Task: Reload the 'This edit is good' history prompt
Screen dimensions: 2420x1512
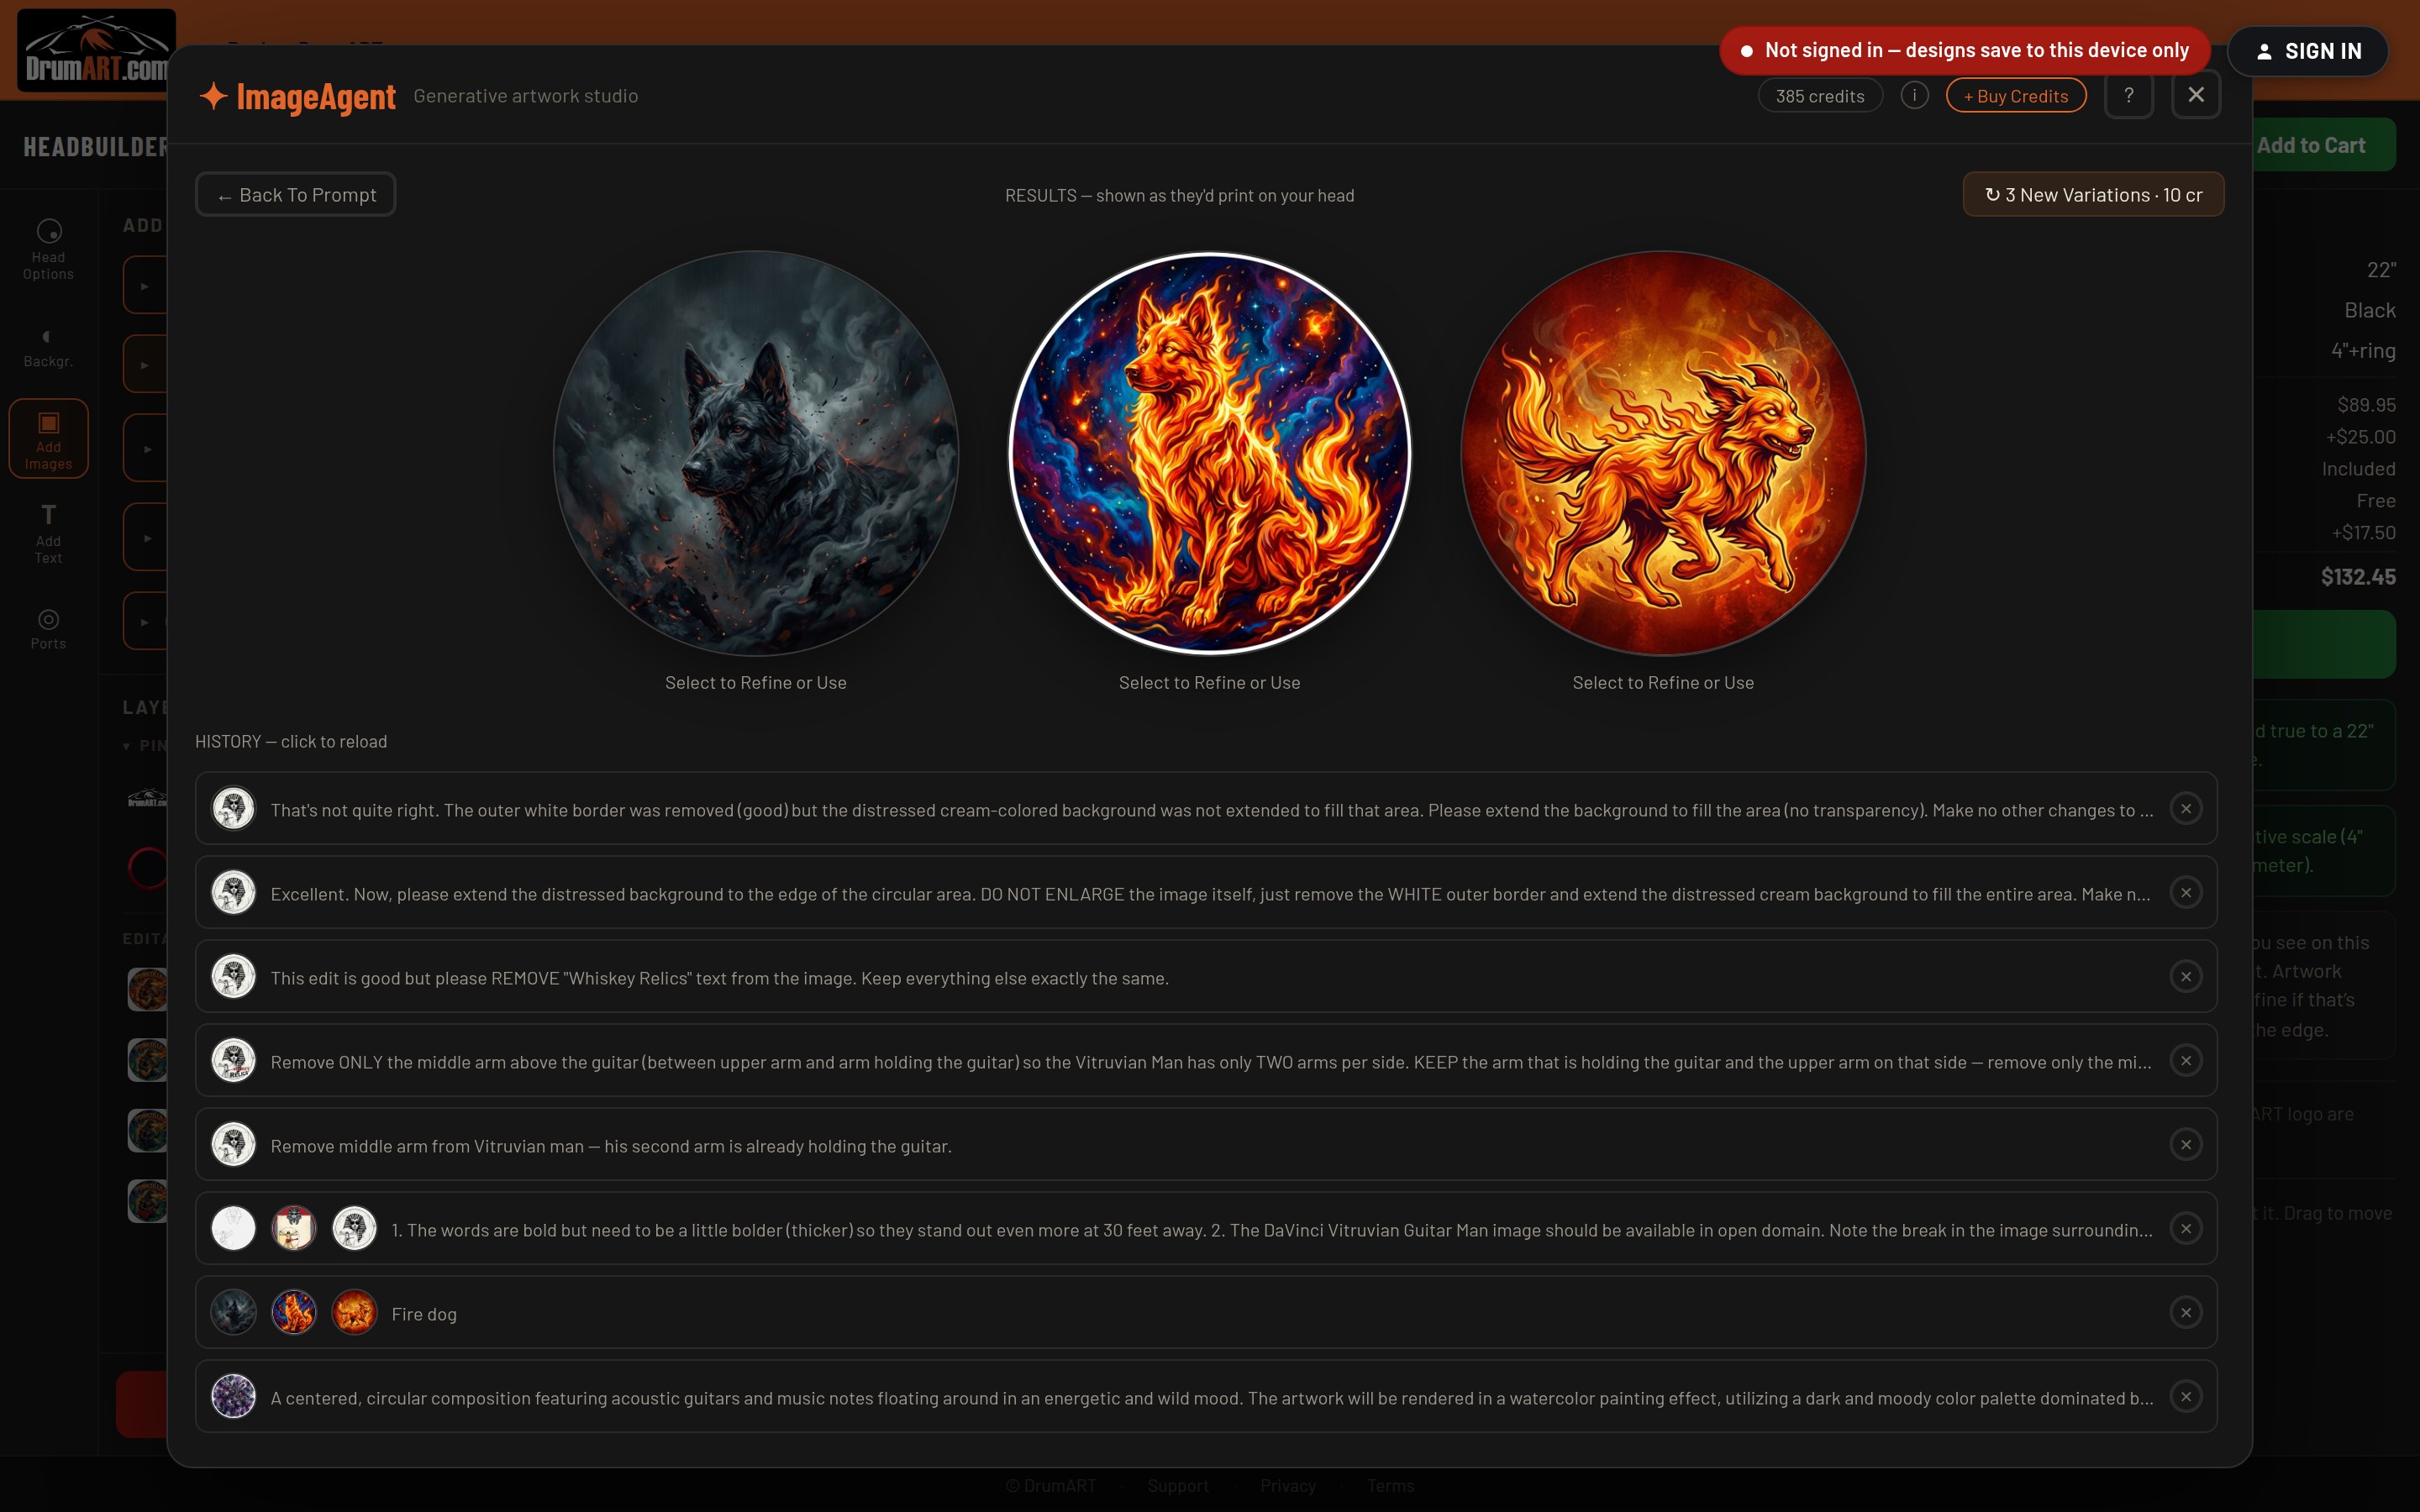Action: pyautogui.click(x=1206, y=977)
